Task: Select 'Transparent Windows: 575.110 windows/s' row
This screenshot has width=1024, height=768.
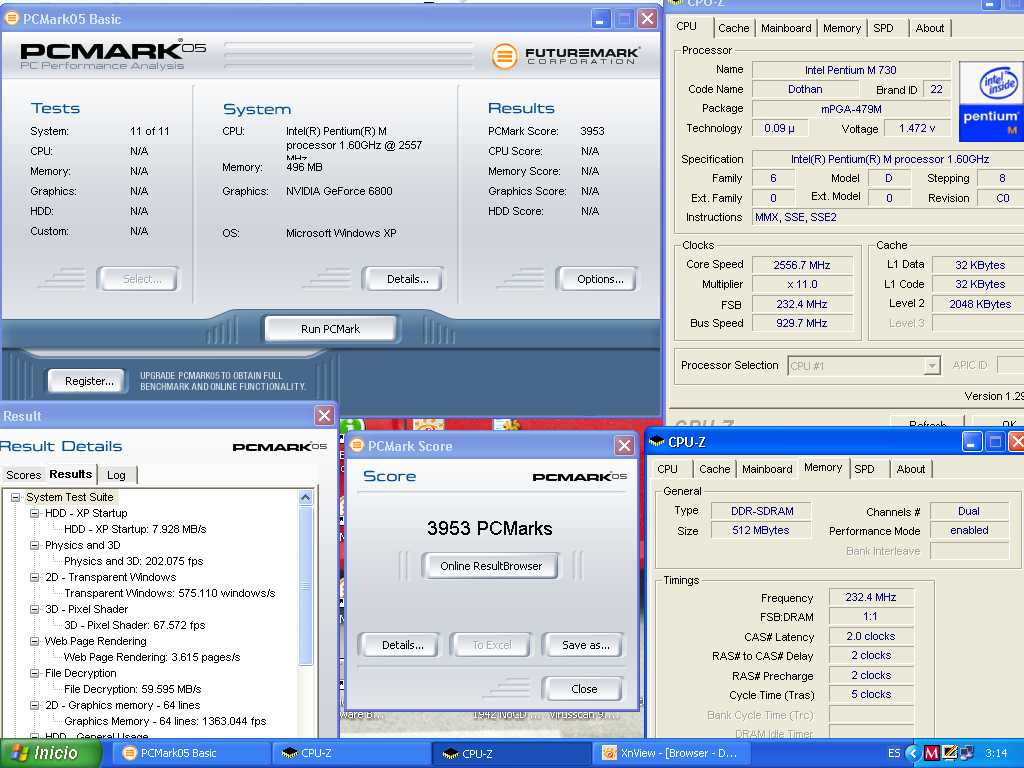Action: (169, 593)
